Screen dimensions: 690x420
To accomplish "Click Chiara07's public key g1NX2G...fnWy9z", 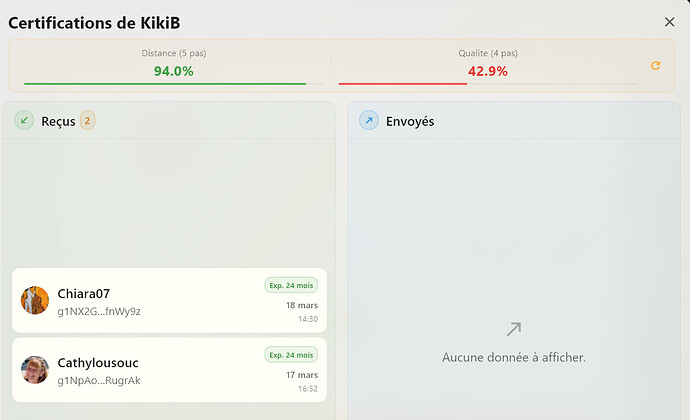I will [x=99, y=311].
